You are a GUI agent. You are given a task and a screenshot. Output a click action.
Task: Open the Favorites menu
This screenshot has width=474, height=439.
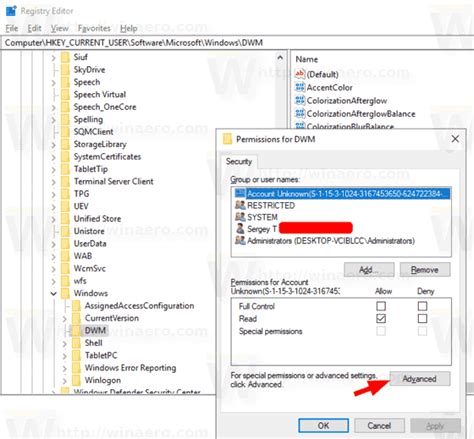[x=94, y=28]
